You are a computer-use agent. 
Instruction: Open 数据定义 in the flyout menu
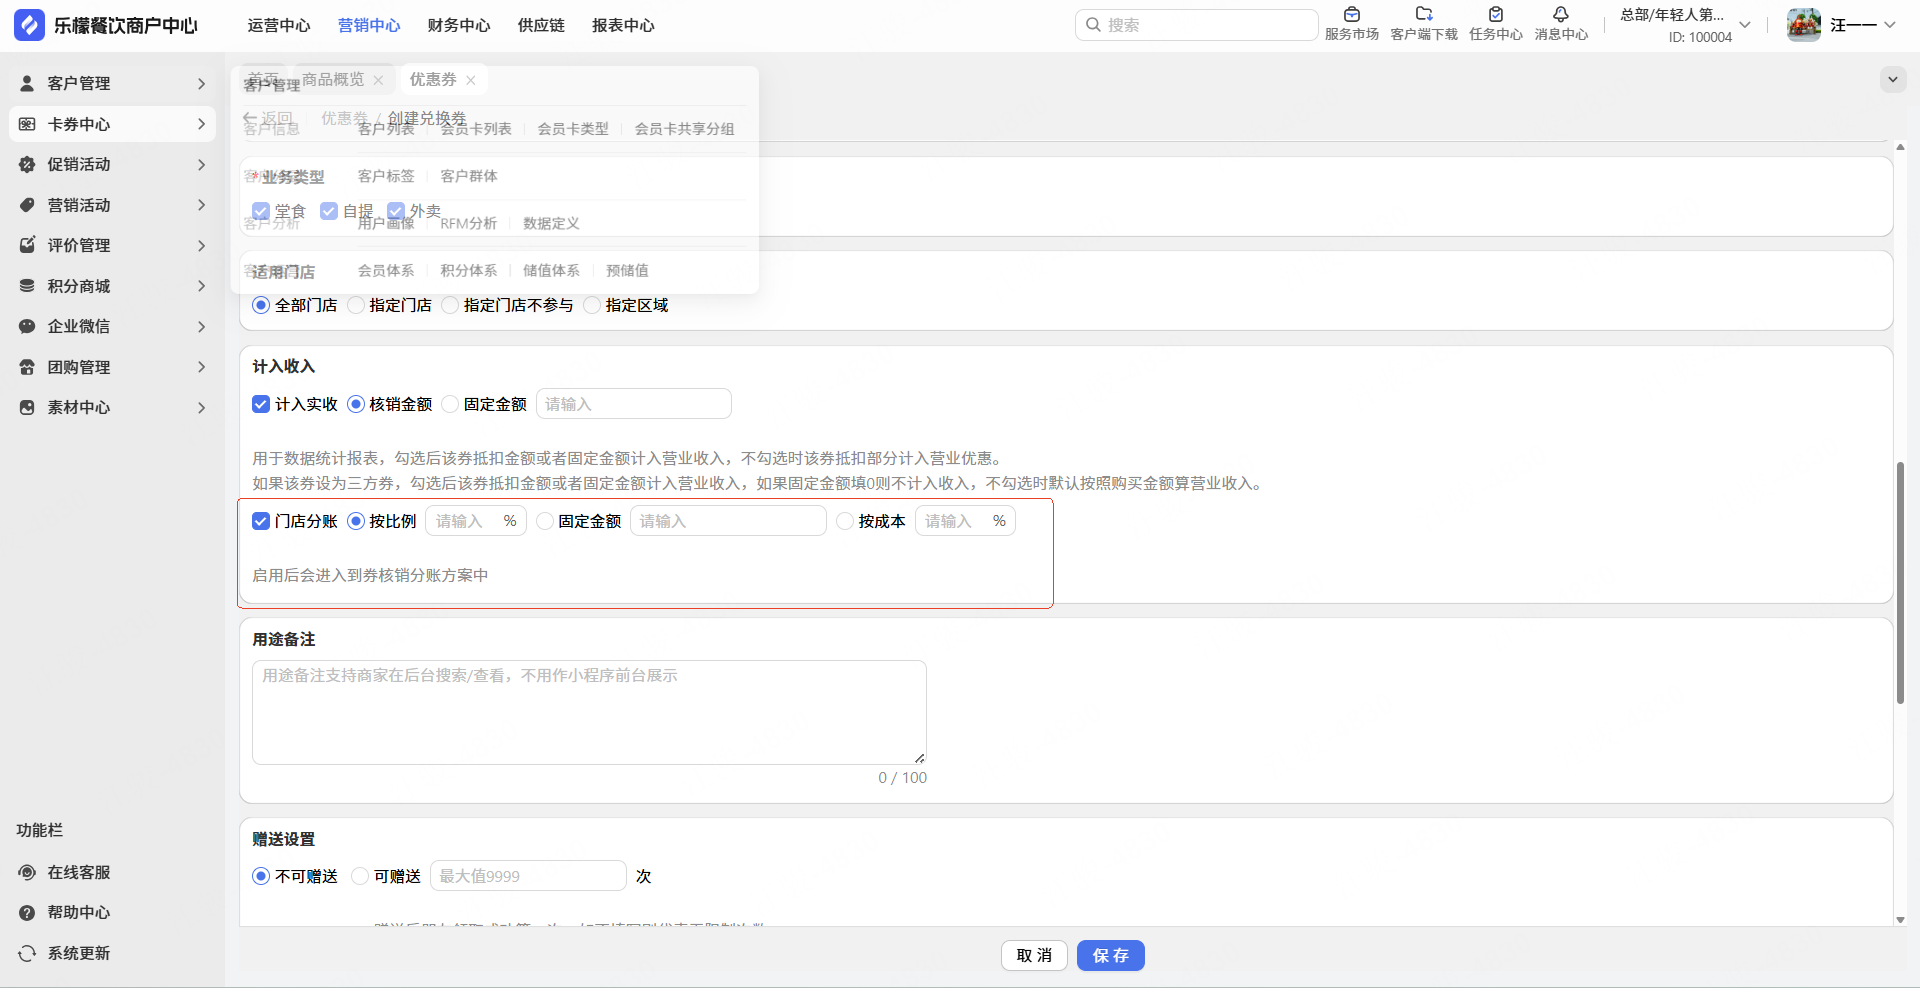(x=551, y=223)
